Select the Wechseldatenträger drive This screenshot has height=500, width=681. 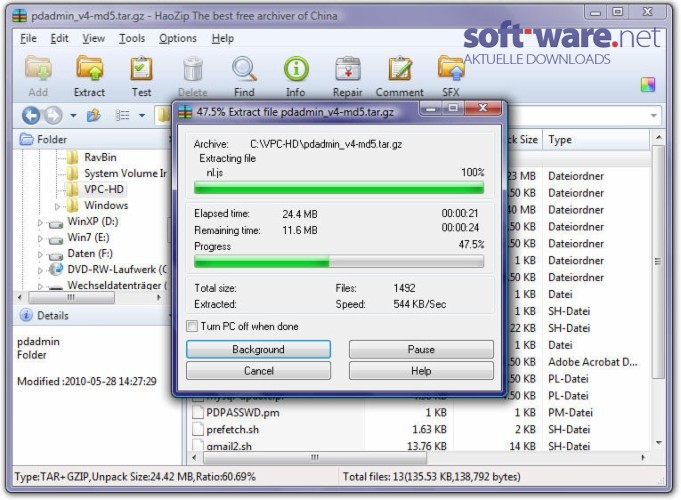pyautogui.click(x=117, y=285)
